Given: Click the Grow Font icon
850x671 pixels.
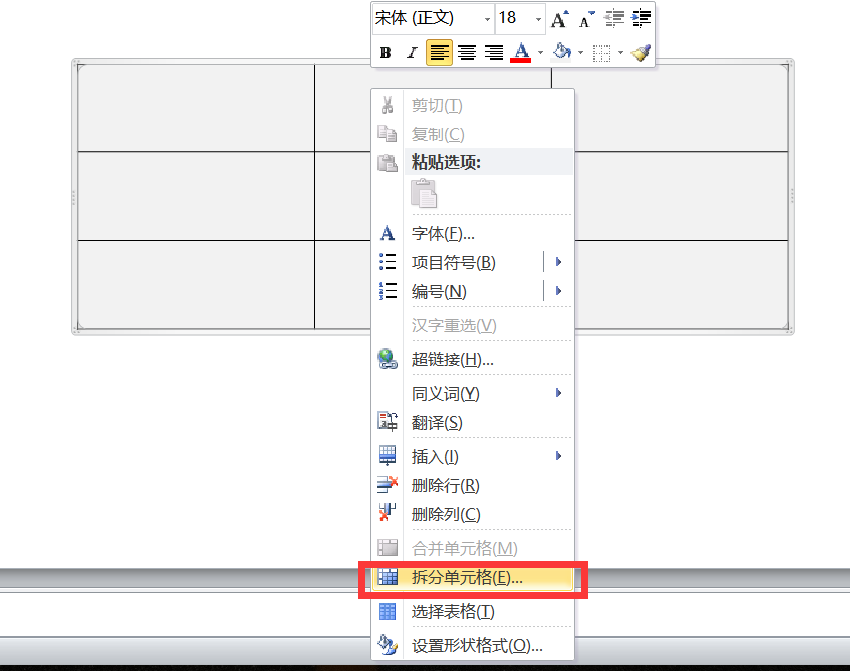Looking at the screenshot, I should click(559, 18).
